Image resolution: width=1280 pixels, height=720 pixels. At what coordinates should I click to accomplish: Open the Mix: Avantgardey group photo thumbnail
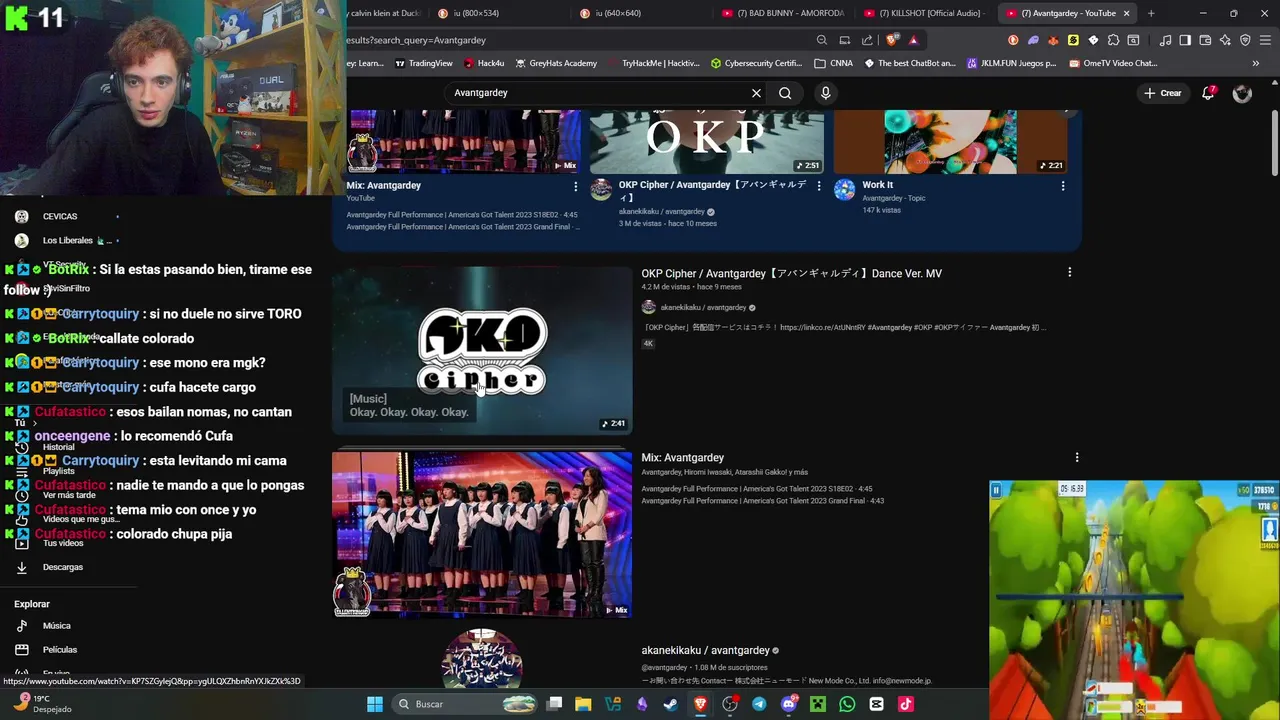click(x=482, y=534)
